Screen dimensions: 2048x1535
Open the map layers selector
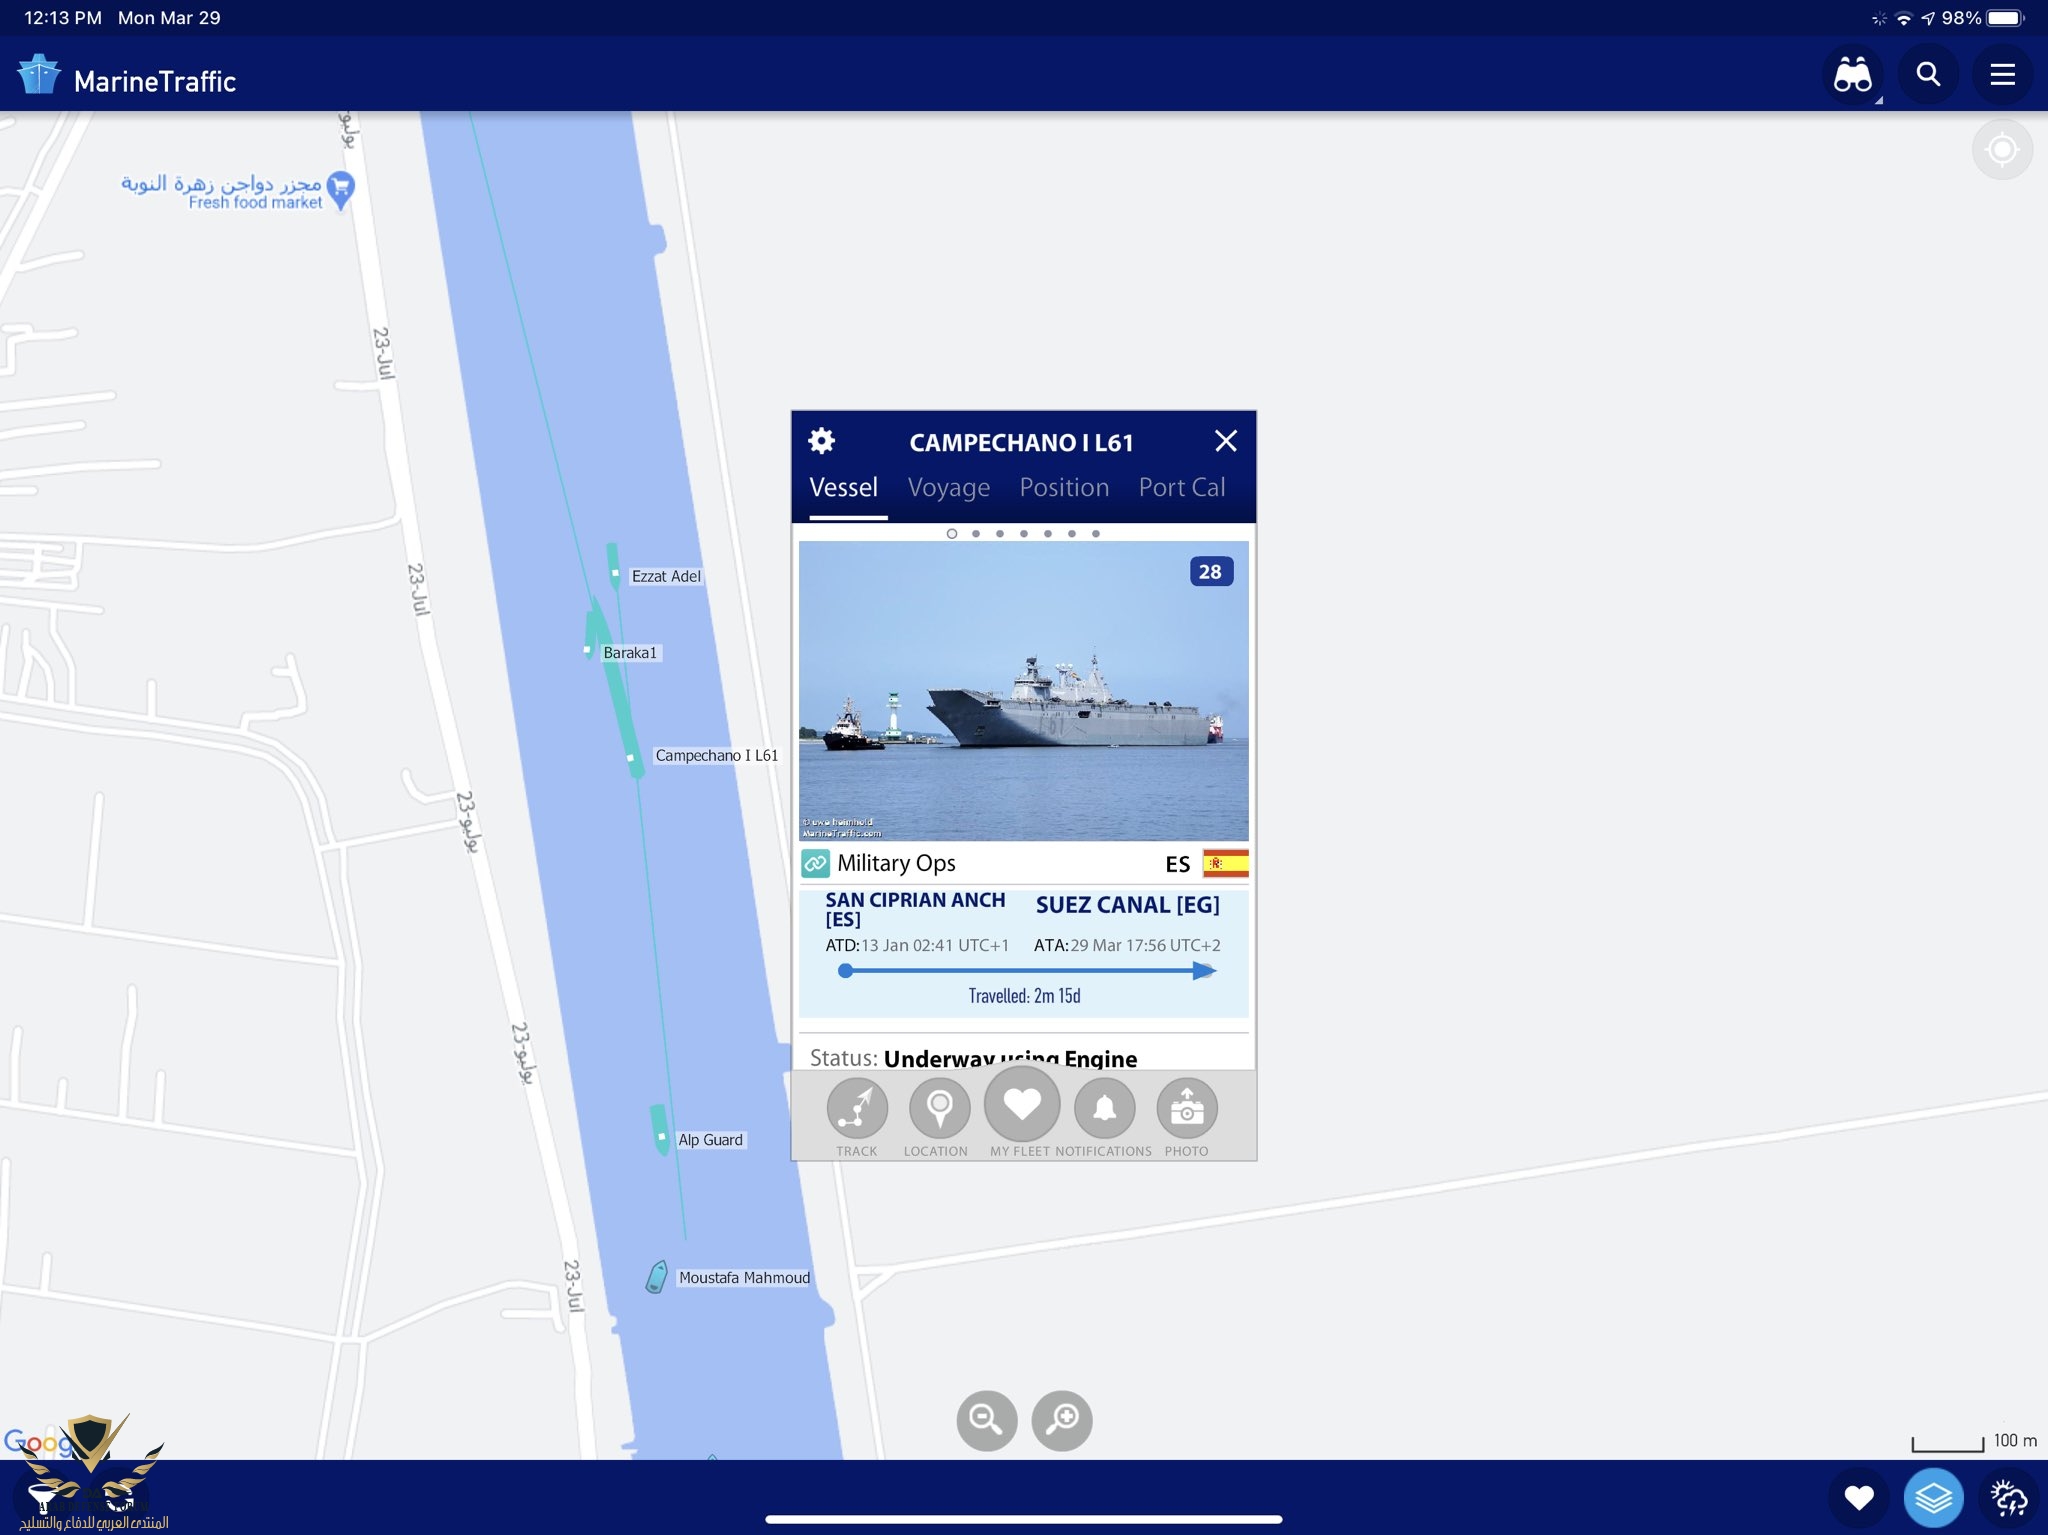[x=1933, y=1497]
